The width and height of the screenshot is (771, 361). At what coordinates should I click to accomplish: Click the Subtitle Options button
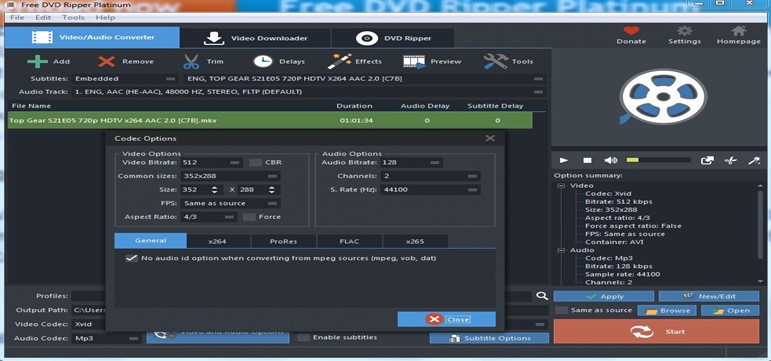click(x=489, y=338)
